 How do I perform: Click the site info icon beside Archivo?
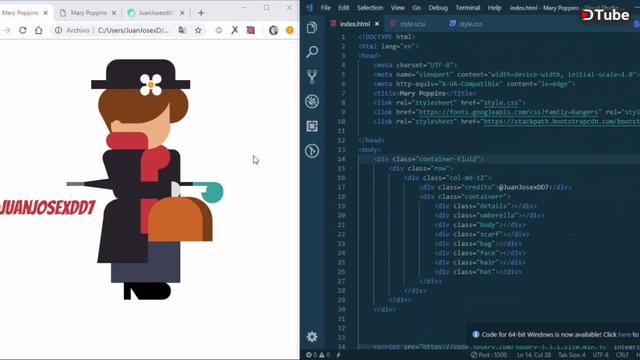[x=59, y=30]
